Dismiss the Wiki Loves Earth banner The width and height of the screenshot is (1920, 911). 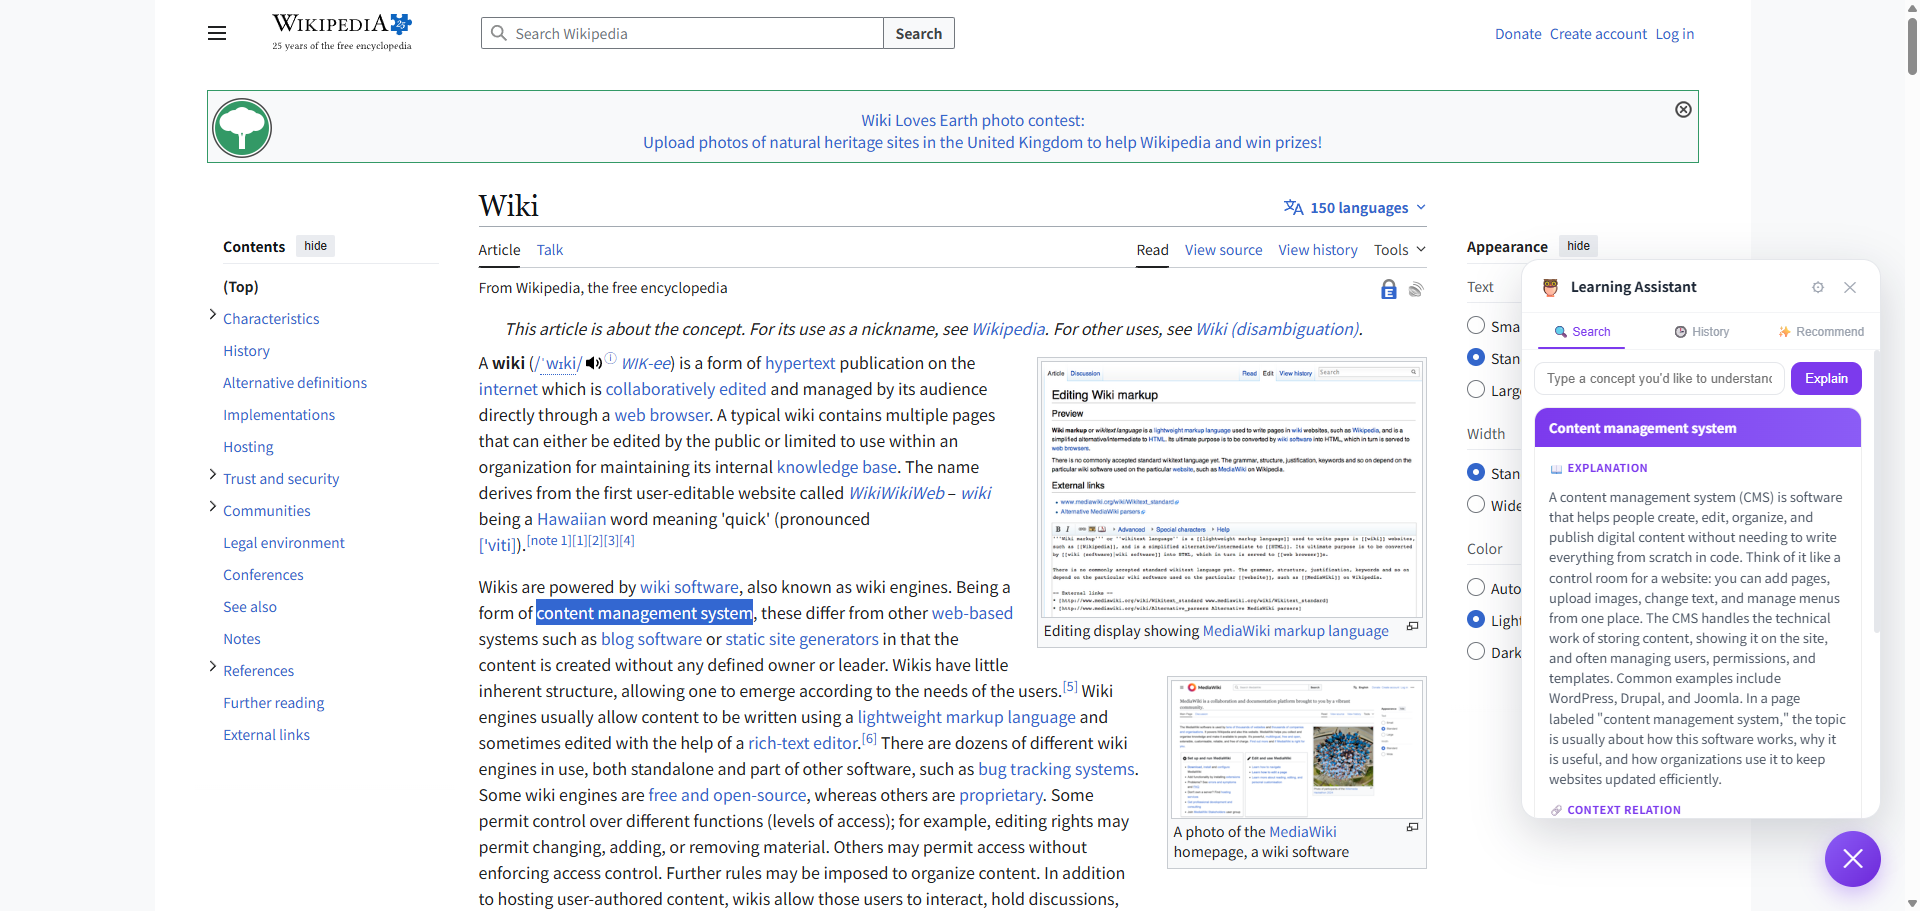(1683, 109)
